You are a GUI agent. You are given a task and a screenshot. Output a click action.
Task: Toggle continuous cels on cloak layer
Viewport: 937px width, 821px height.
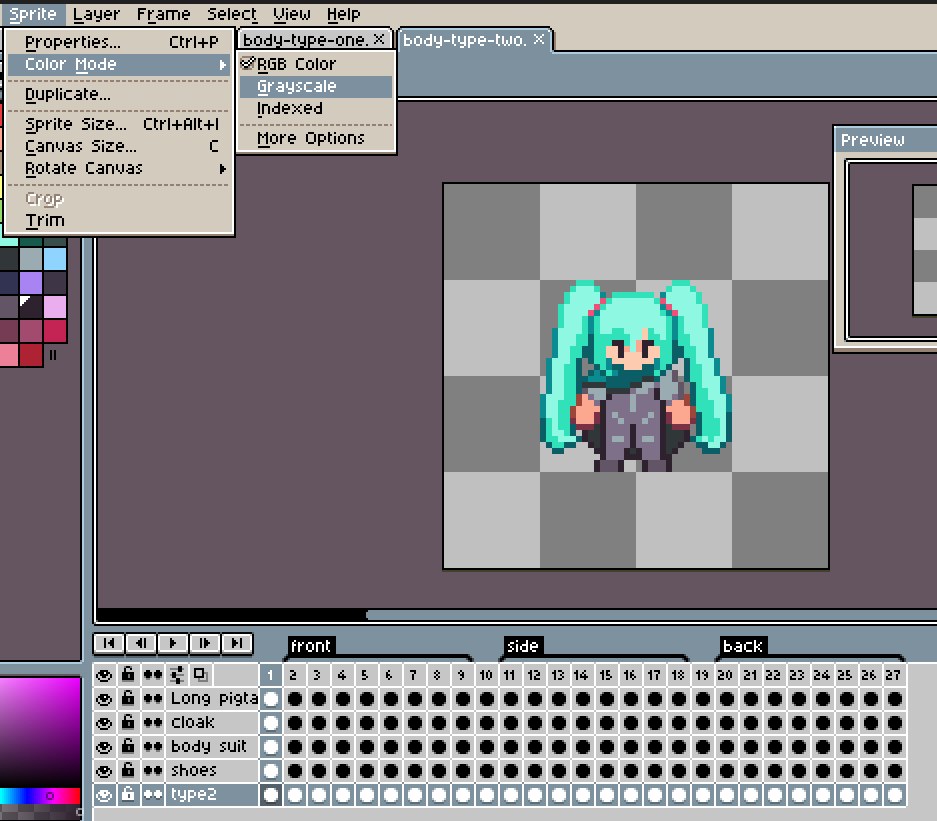[x=152, y=722]
